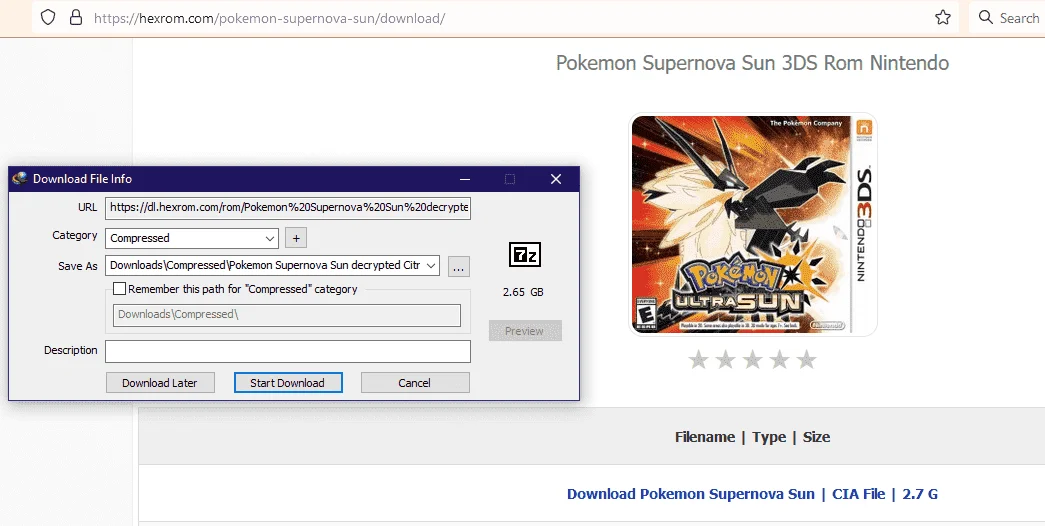Click the Start Download button

pyautogui.click(x=288, y=383)
